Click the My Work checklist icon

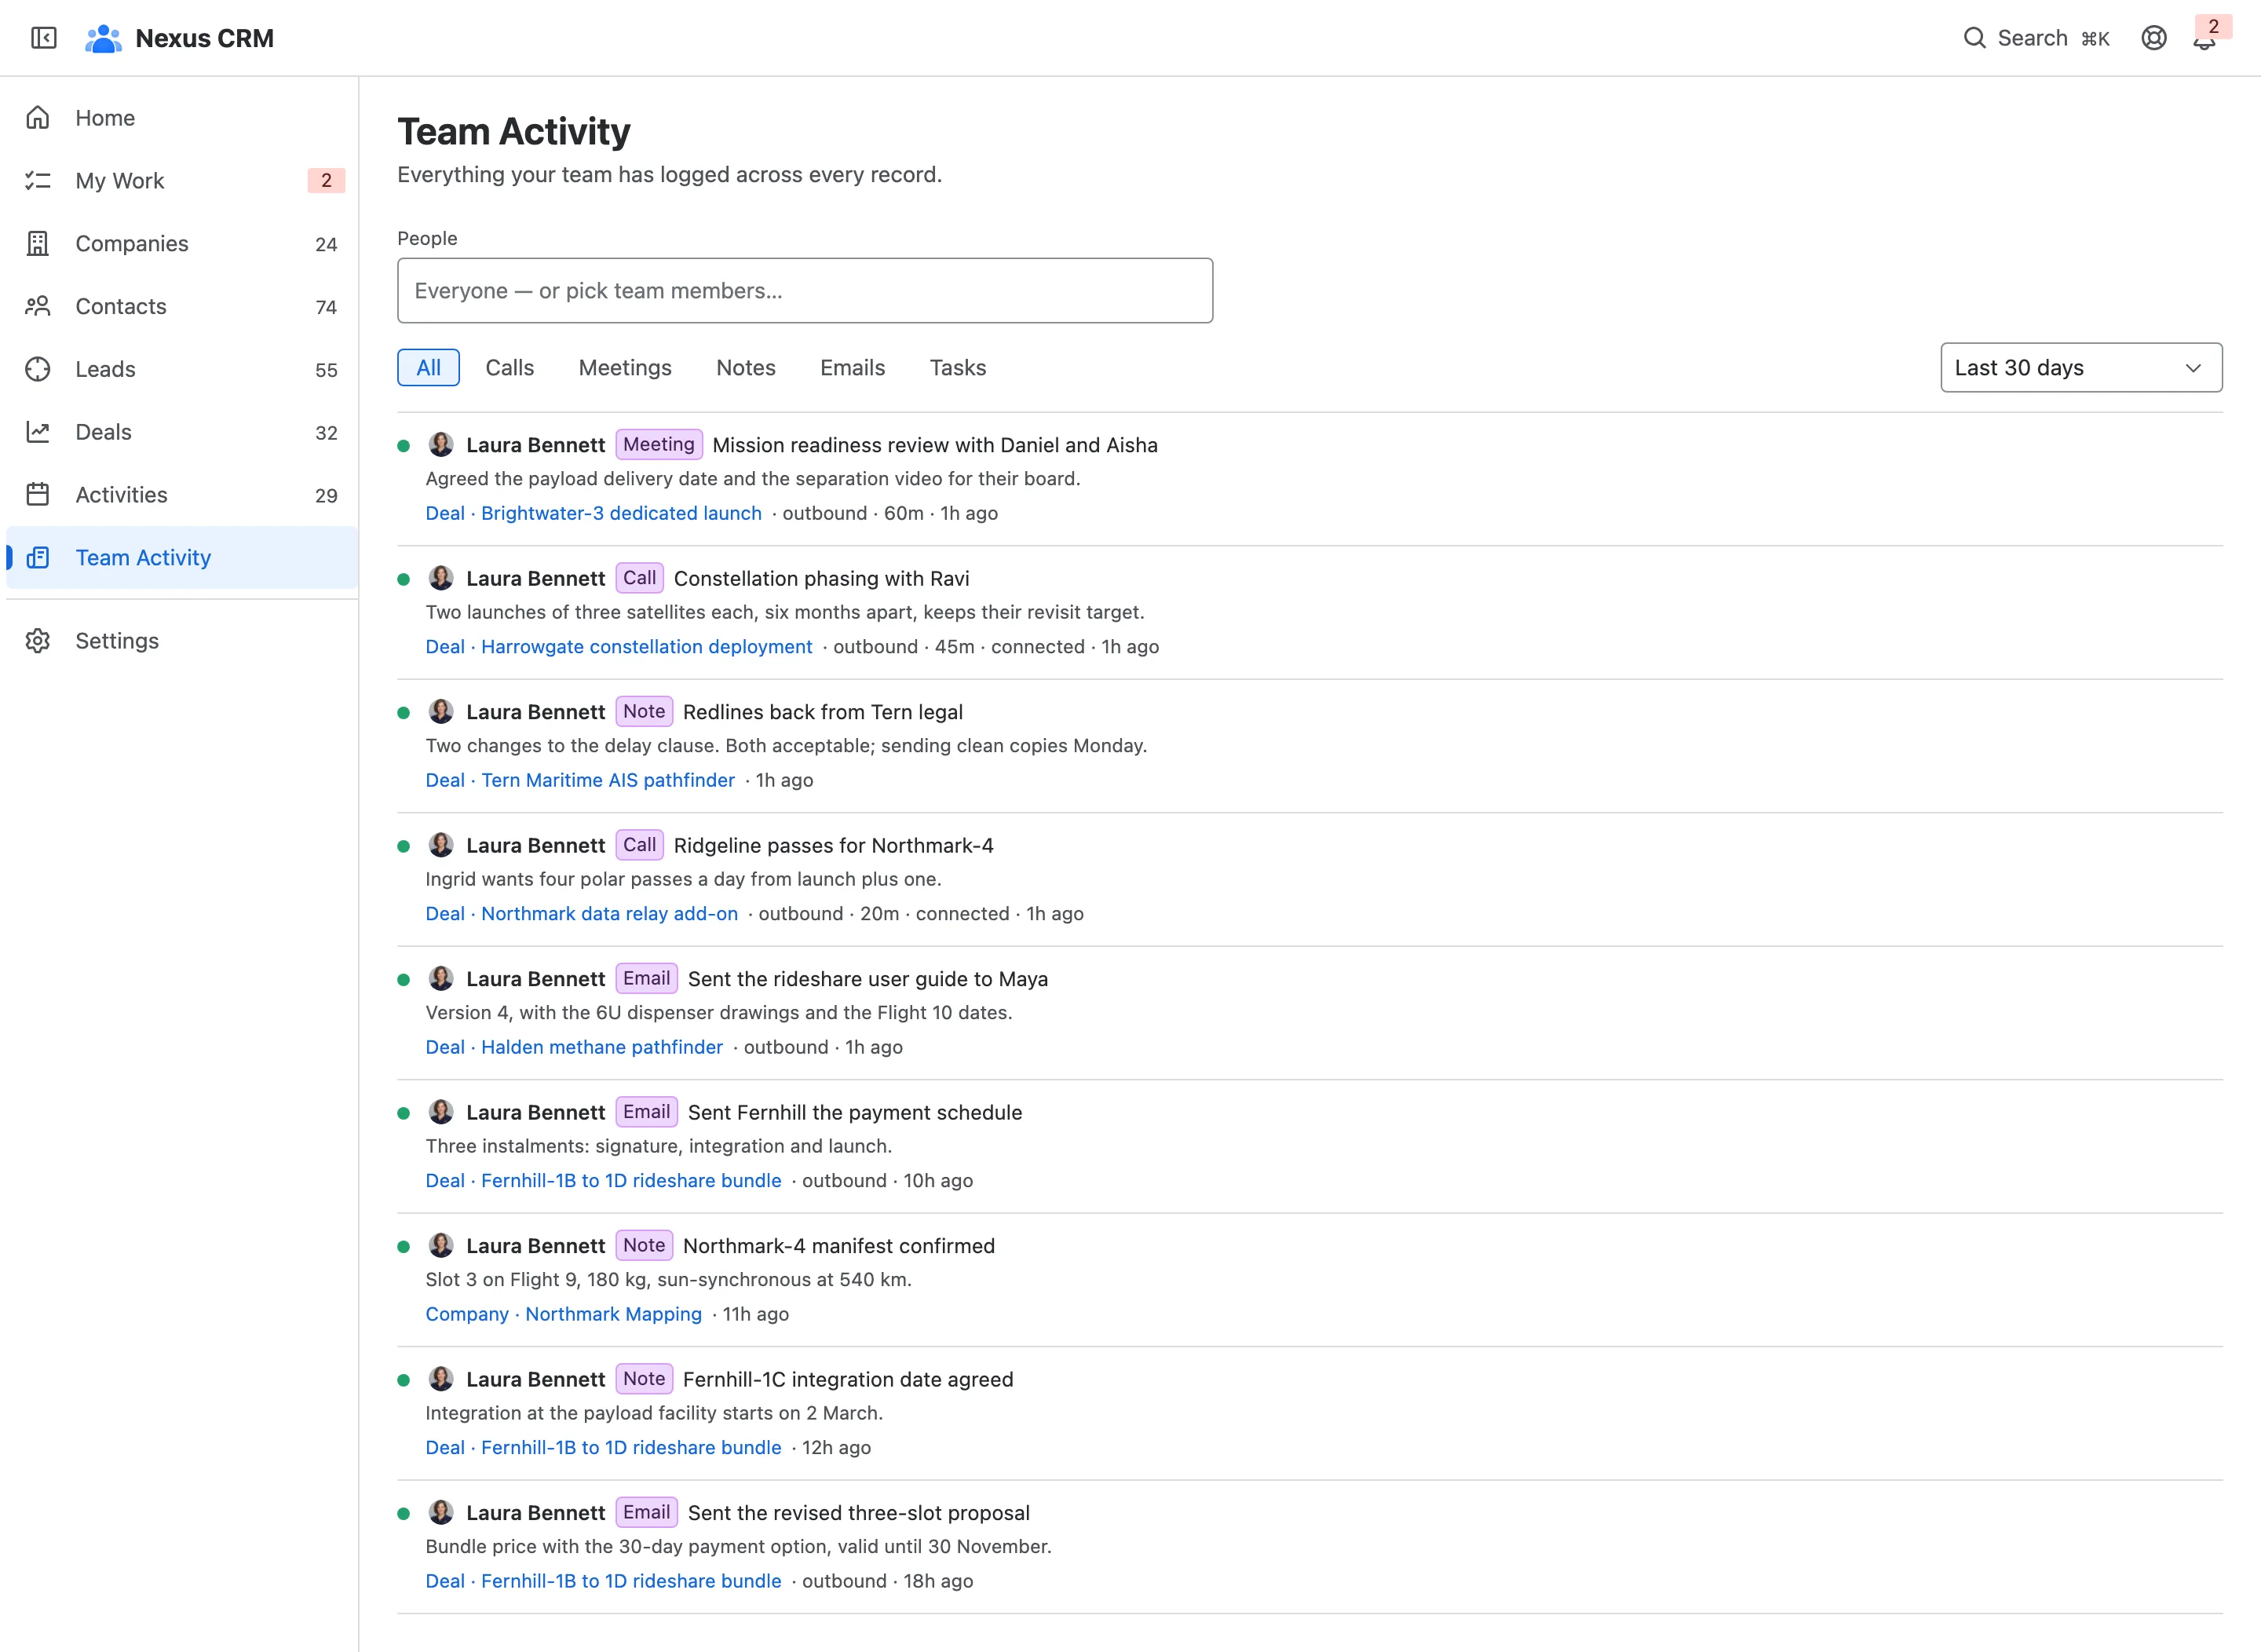pyautogui.click(x=38, y=181)
